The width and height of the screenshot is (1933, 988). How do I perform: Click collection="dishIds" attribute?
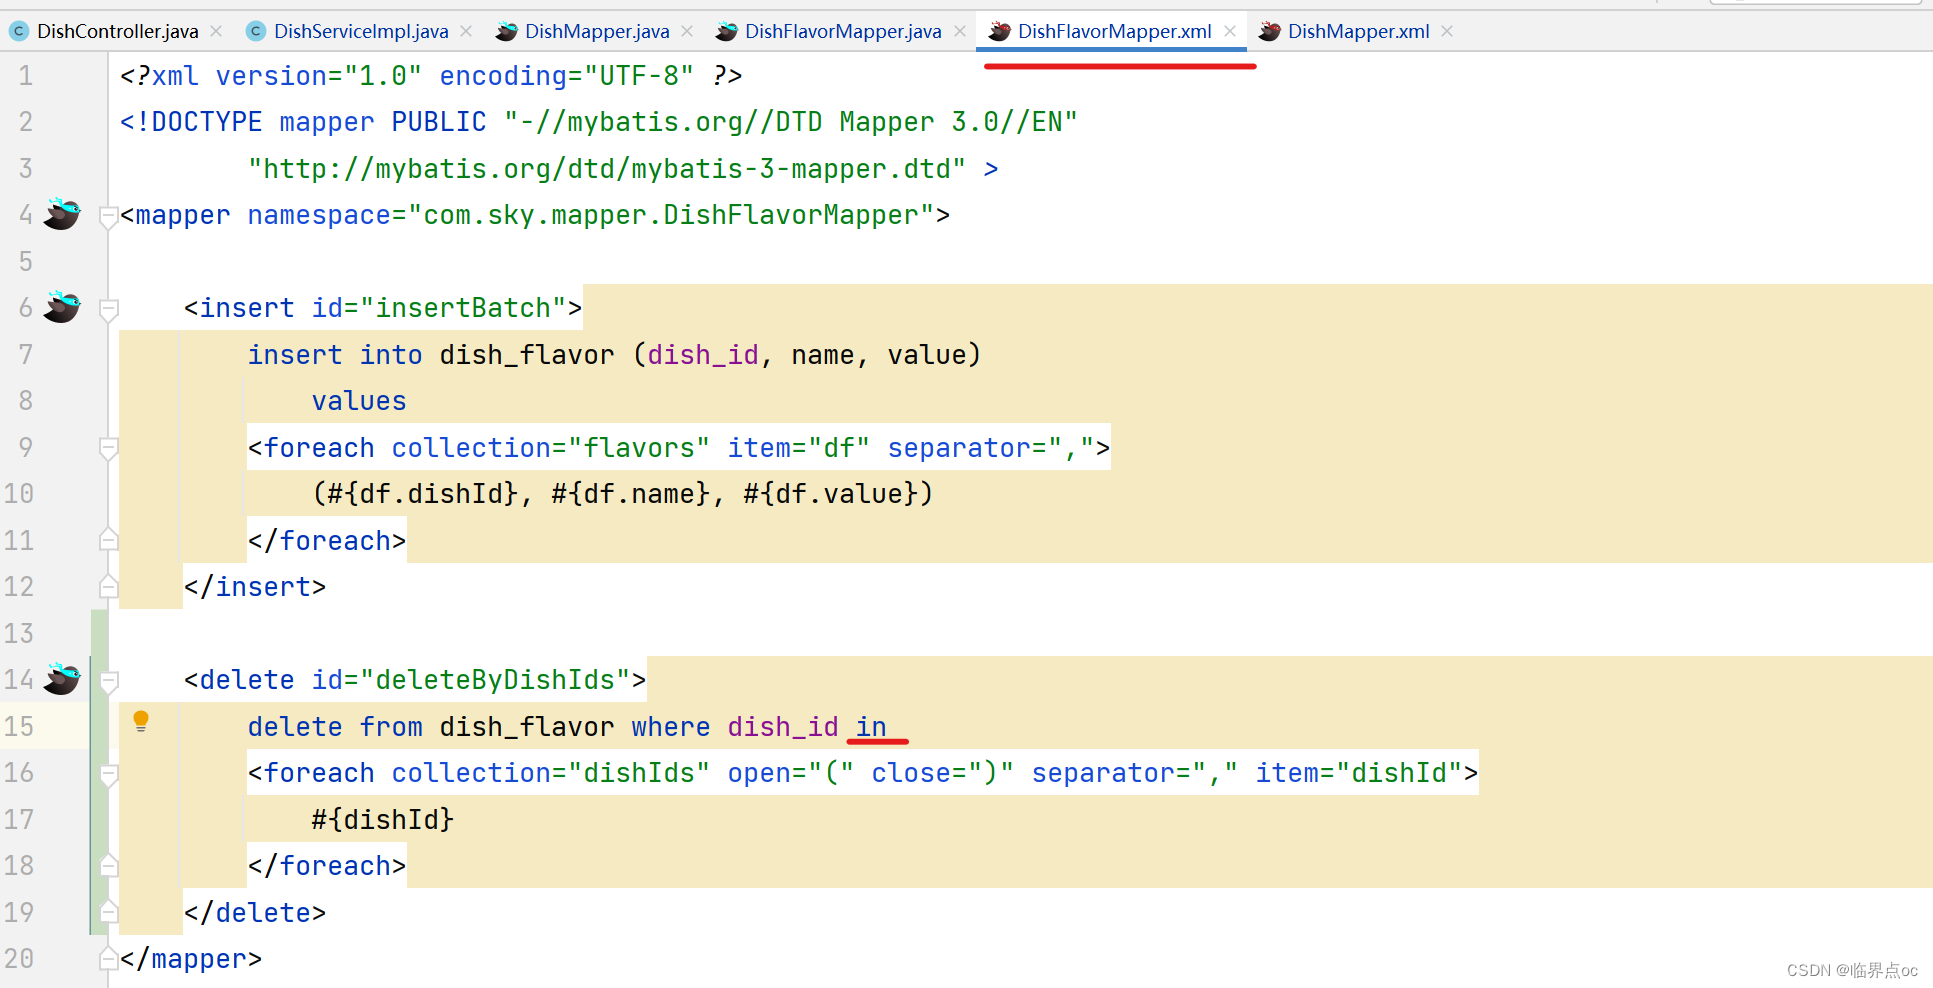click(551, 773)
